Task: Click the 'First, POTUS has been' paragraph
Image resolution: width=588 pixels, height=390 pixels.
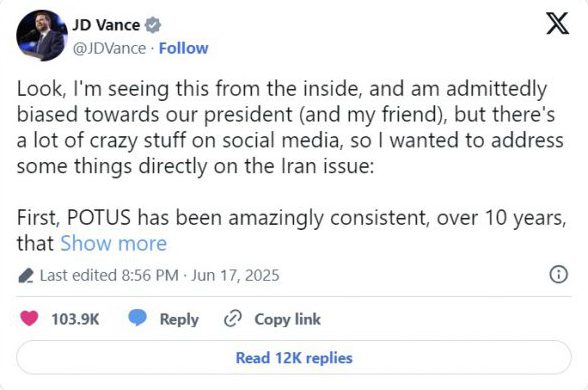Action: [x=291, y=230]
